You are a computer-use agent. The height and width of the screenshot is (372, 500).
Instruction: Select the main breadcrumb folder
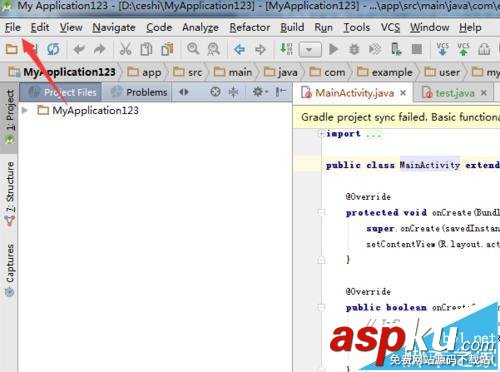pyautogui.click(x=233, y=72)
